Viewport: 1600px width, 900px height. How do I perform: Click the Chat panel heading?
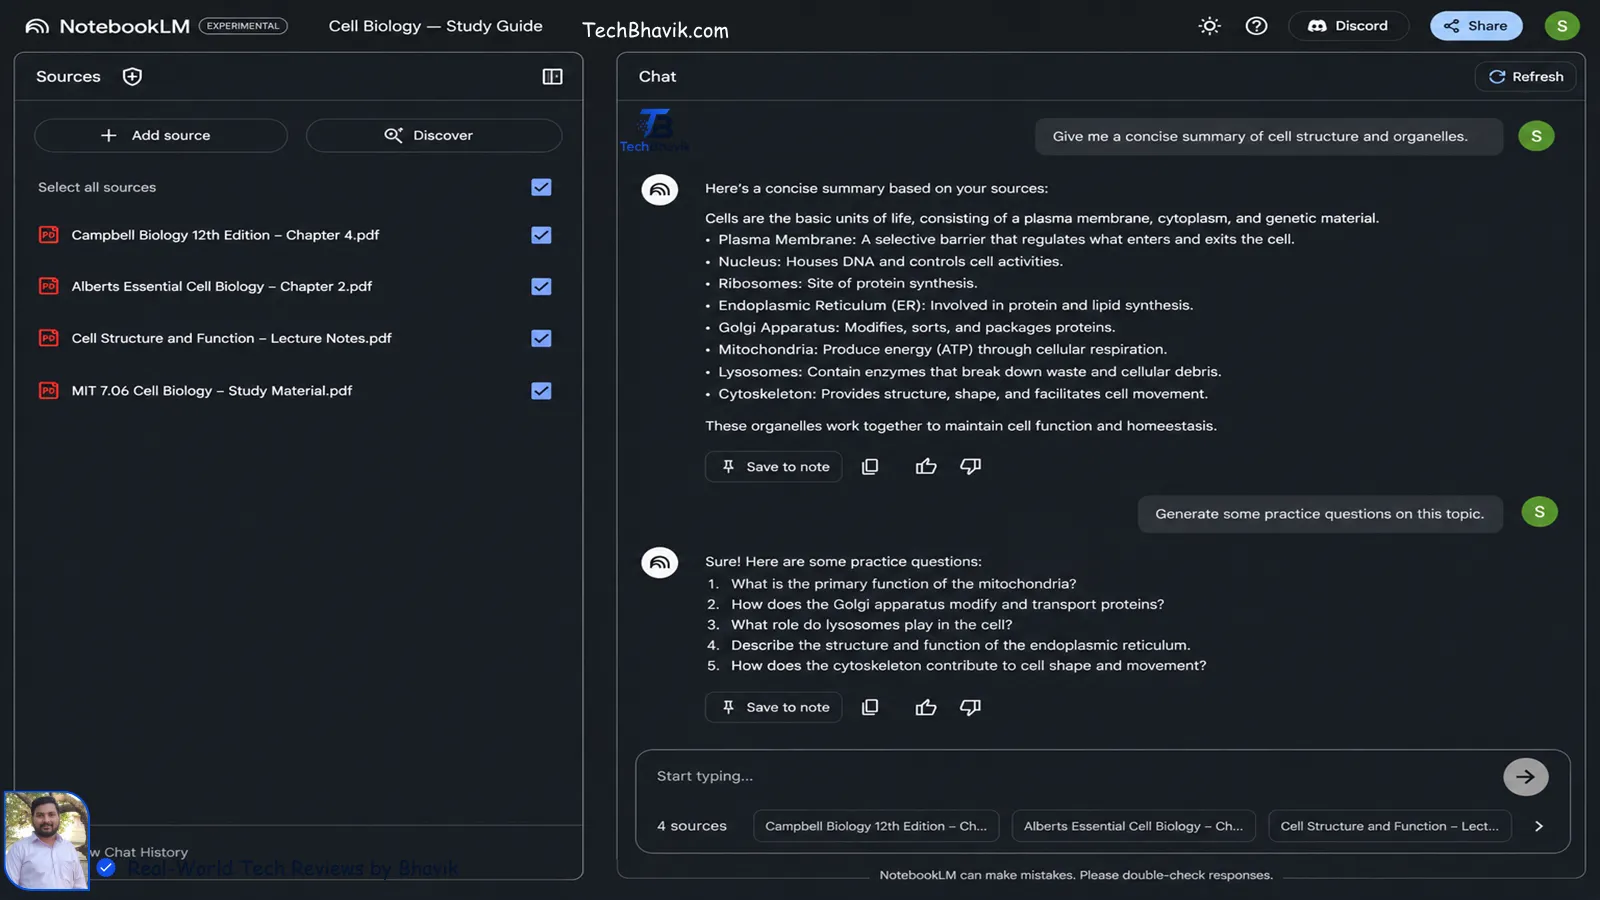click(658, 77)
